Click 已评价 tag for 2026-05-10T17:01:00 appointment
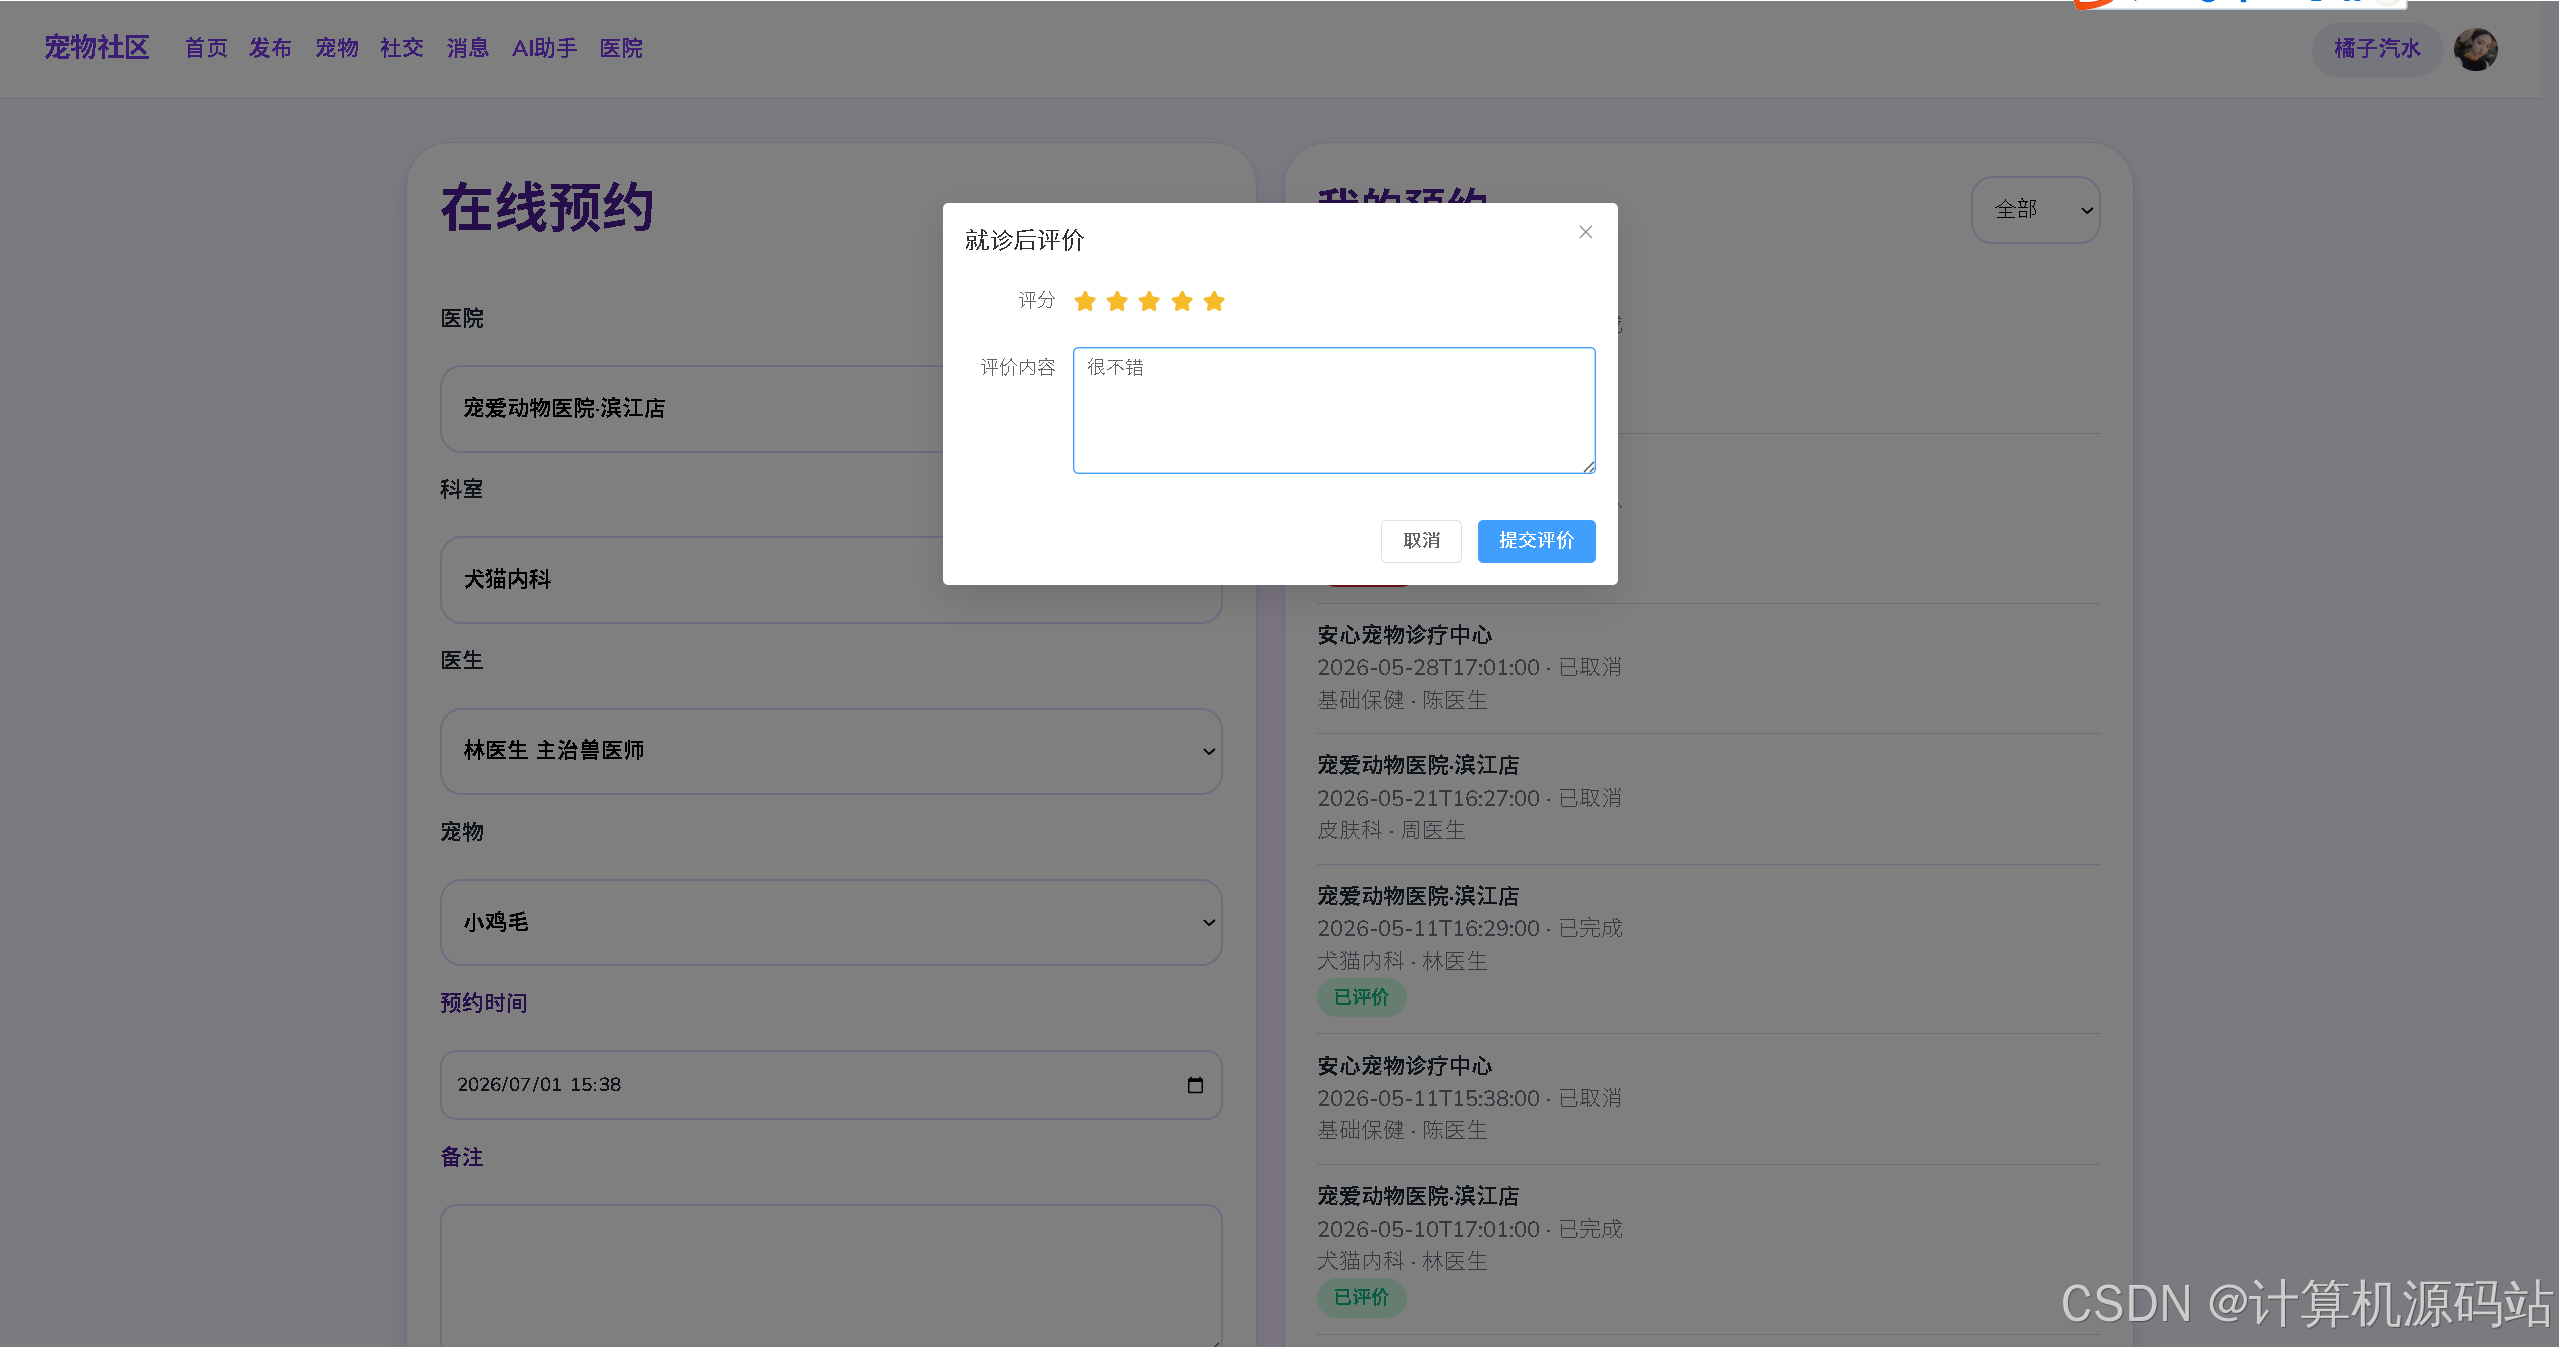Image resolution: width=2559 pixels, height=1347 pixels. [x=1361, y=1297]
